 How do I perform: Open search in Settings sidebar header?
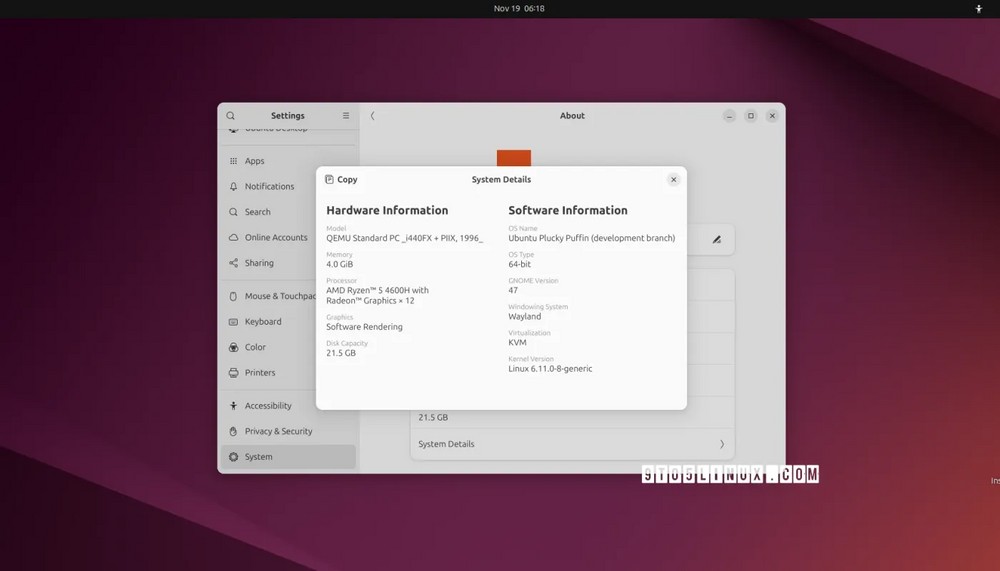click(231, 115)
